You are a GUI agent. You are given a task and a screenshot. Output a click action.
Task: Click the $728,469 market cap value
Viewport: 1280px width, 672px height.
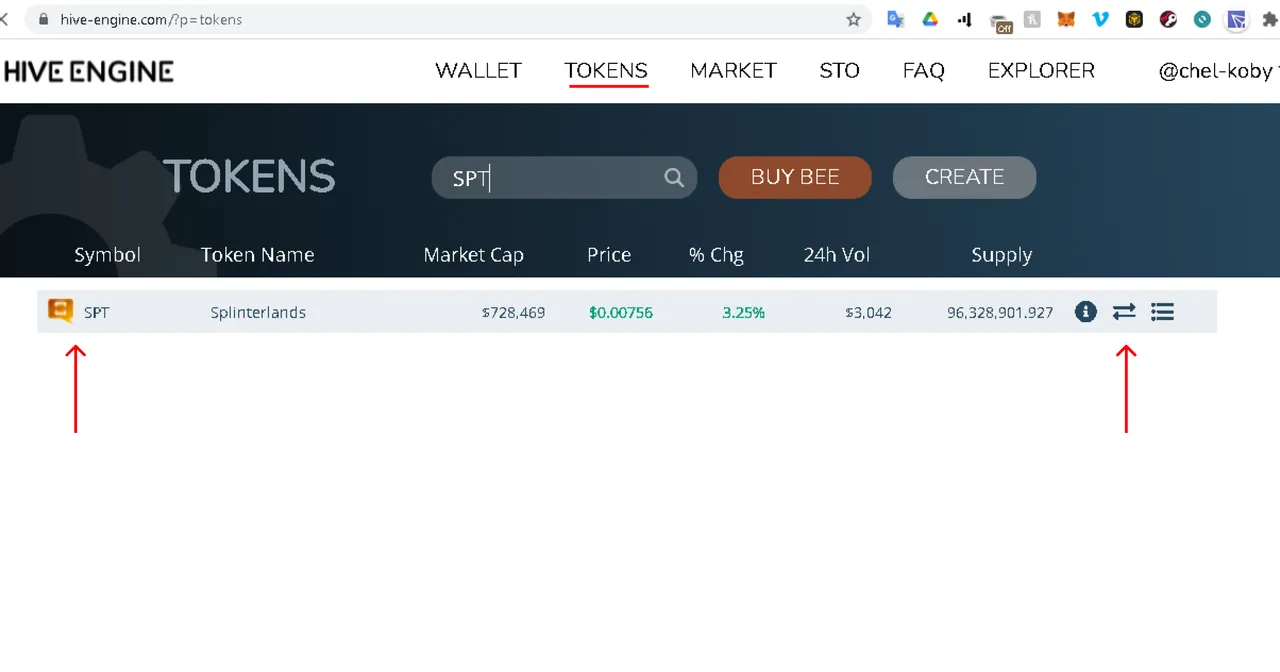513,312
